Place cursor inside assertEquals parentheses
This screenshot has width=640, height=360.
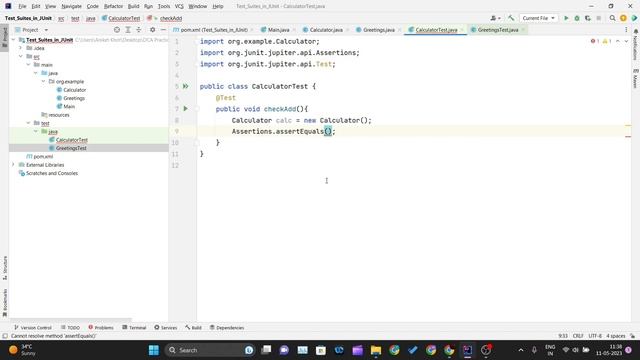pos(328,131)
